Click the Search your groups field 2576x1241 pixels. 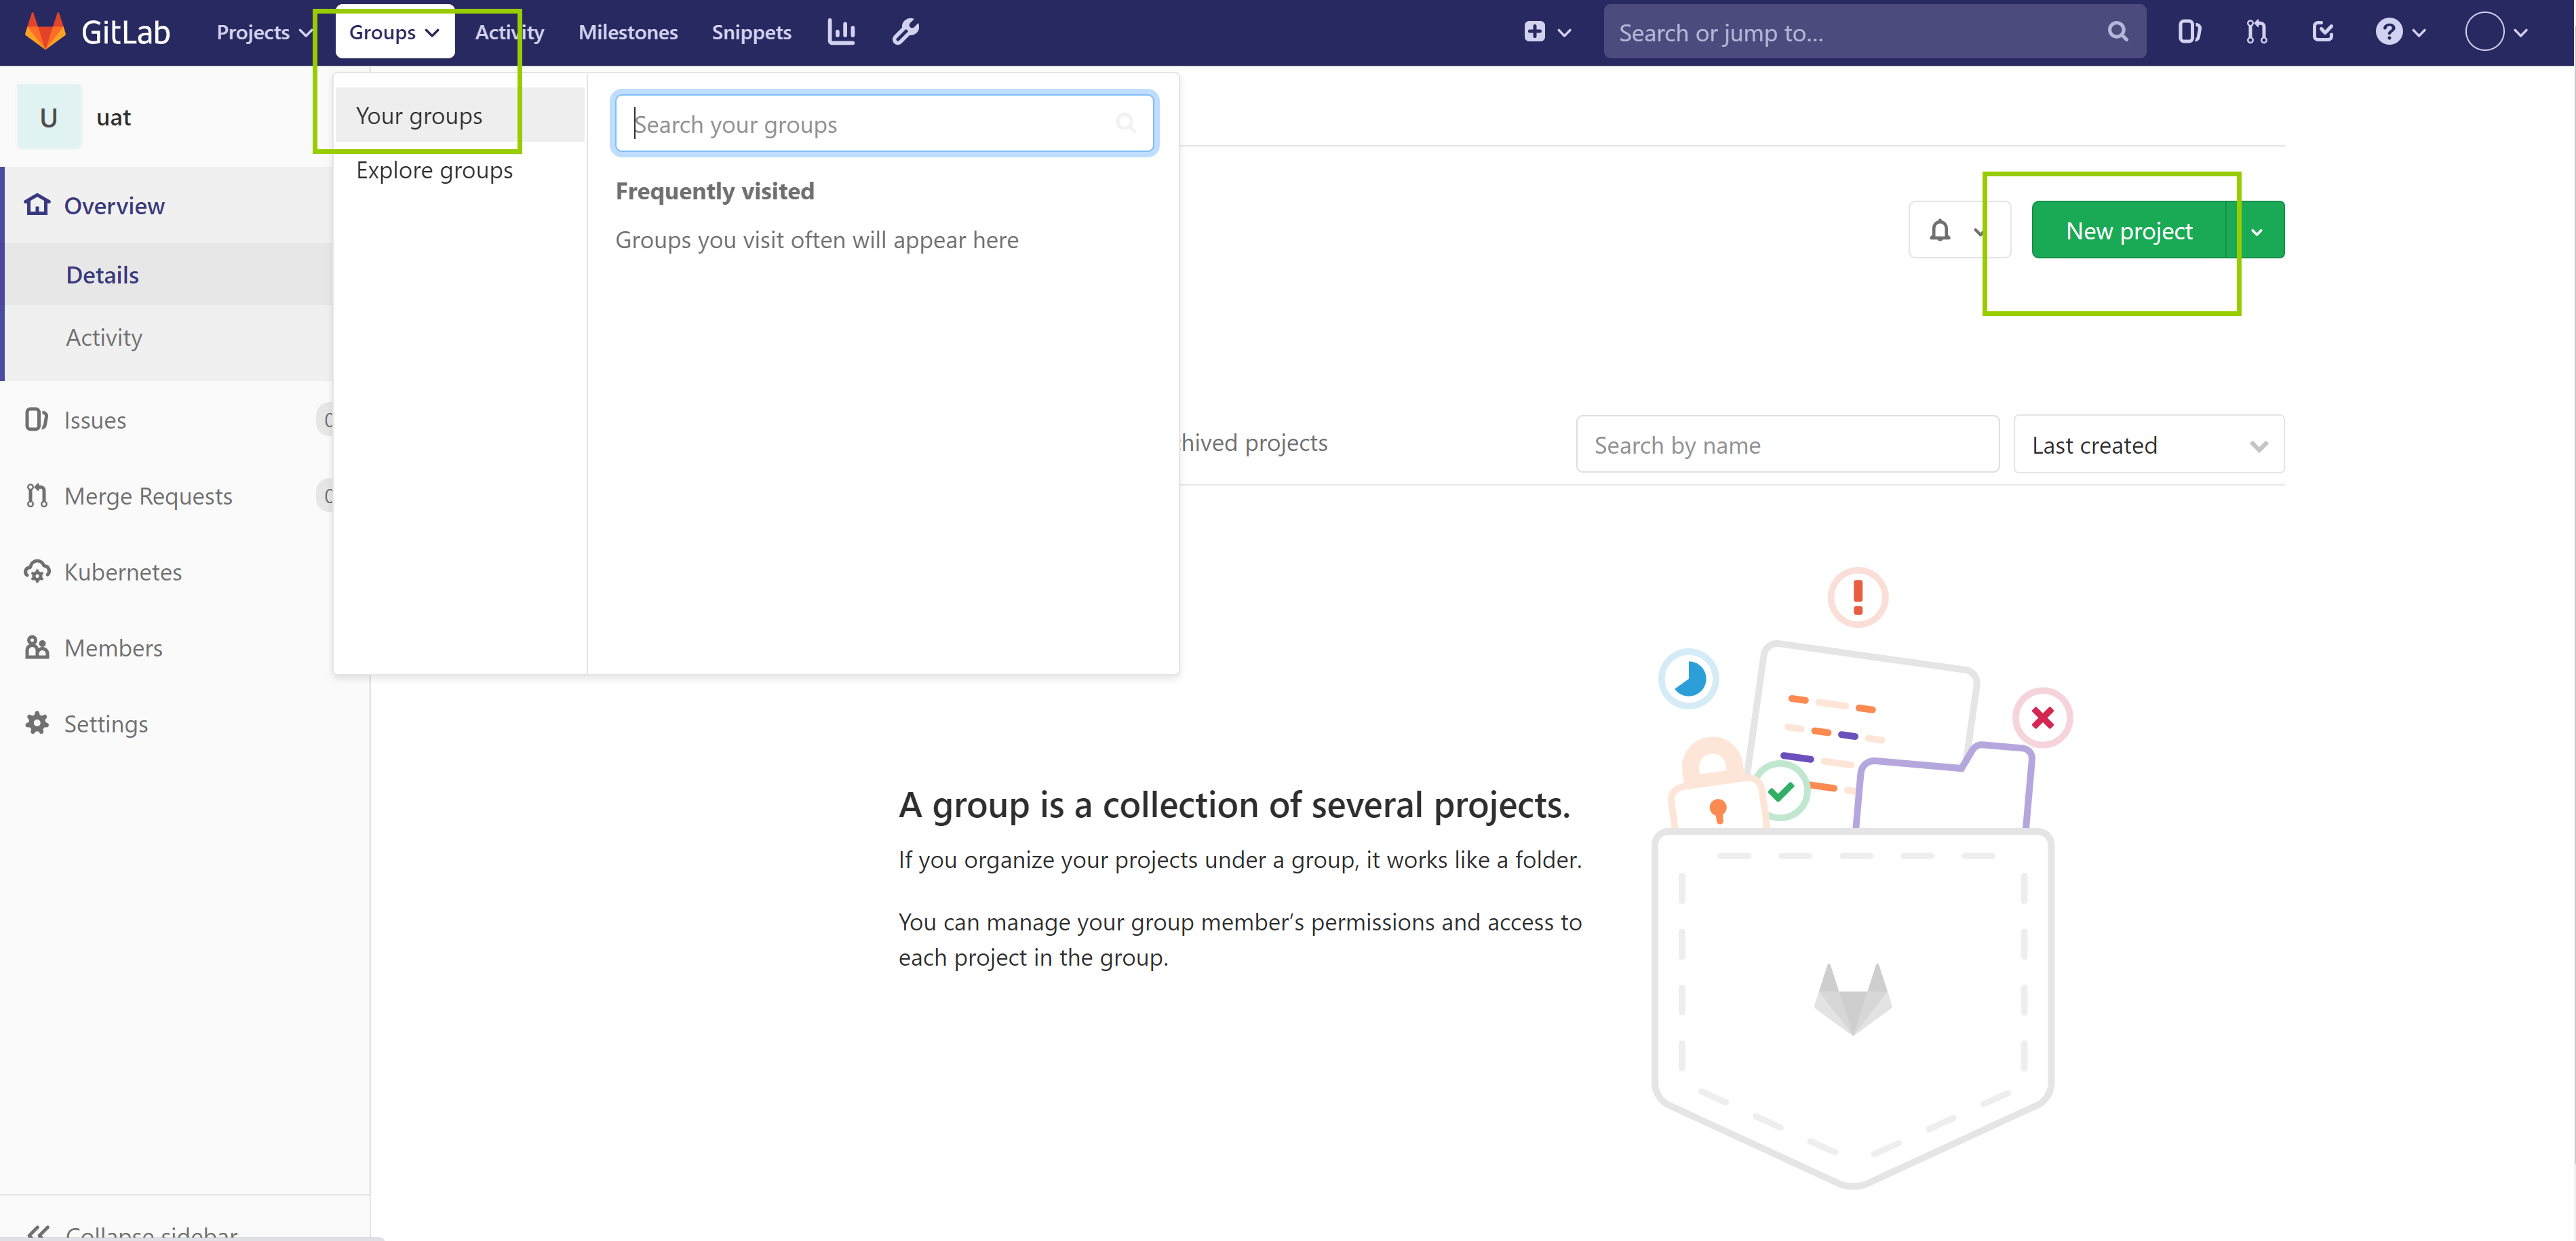[884, 124]
